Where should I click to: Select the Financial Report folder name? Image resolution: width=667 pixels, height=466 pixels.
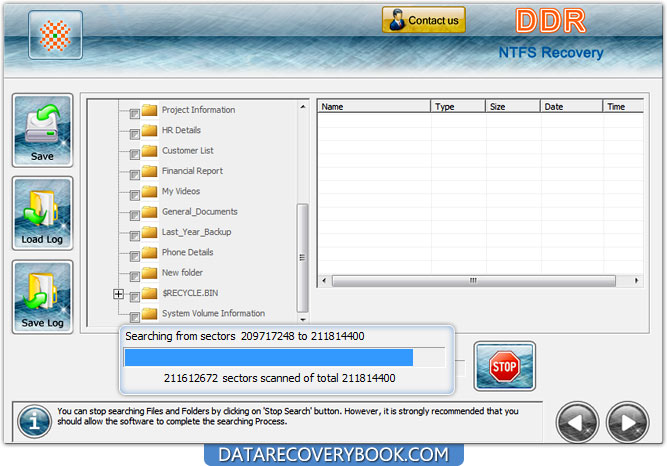tap(192, 171)
